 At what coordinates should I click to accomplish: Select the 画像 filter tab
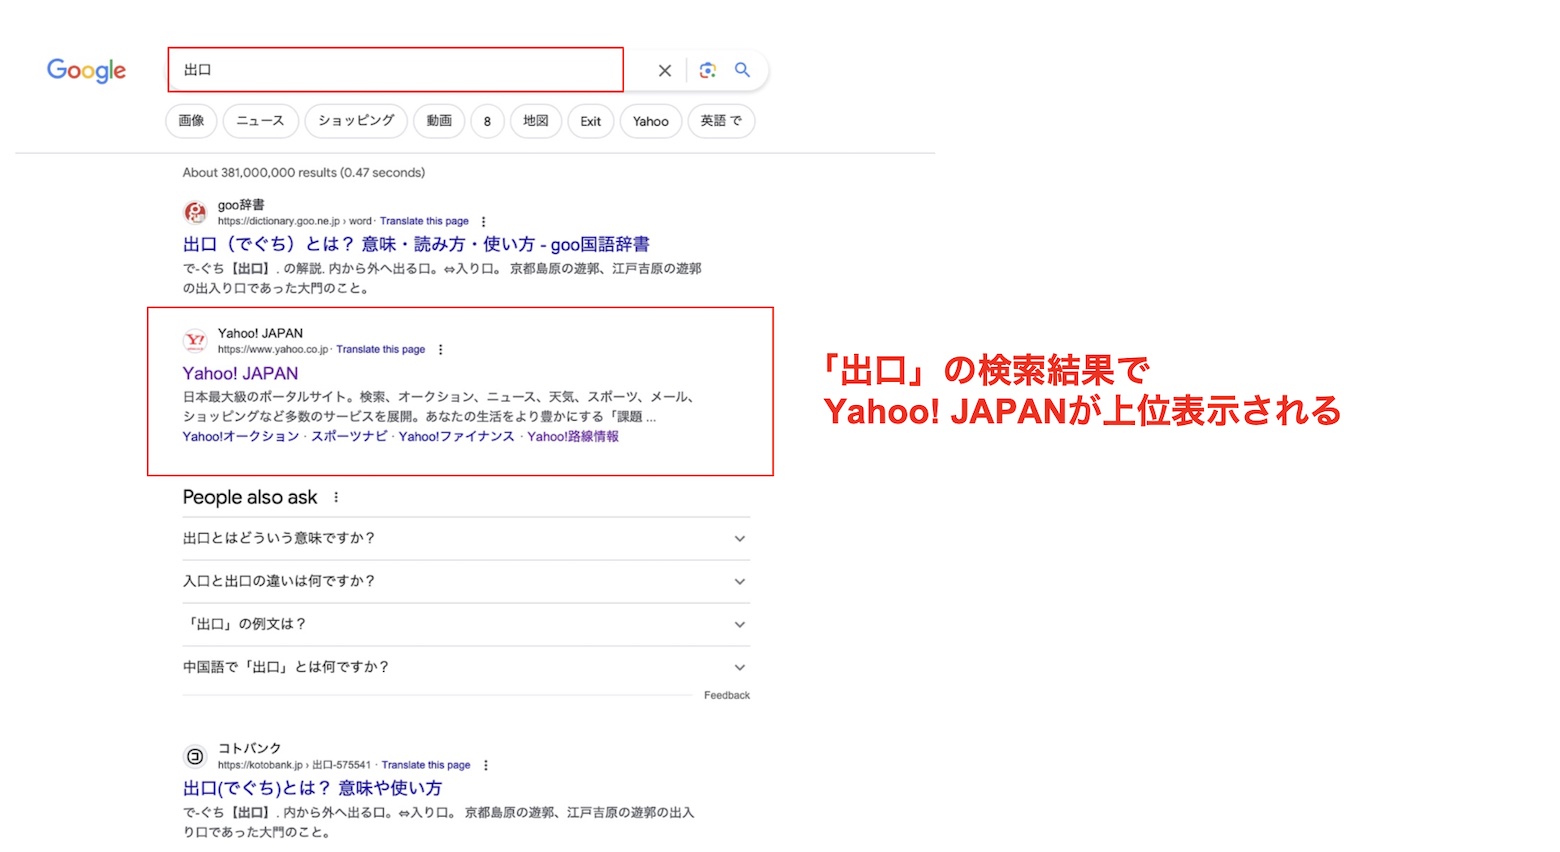coord(191,121)
